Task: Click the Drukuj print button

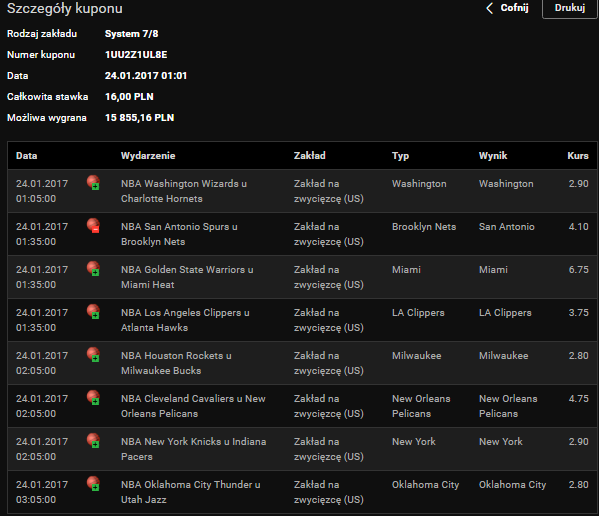Action: pos(570,8)
